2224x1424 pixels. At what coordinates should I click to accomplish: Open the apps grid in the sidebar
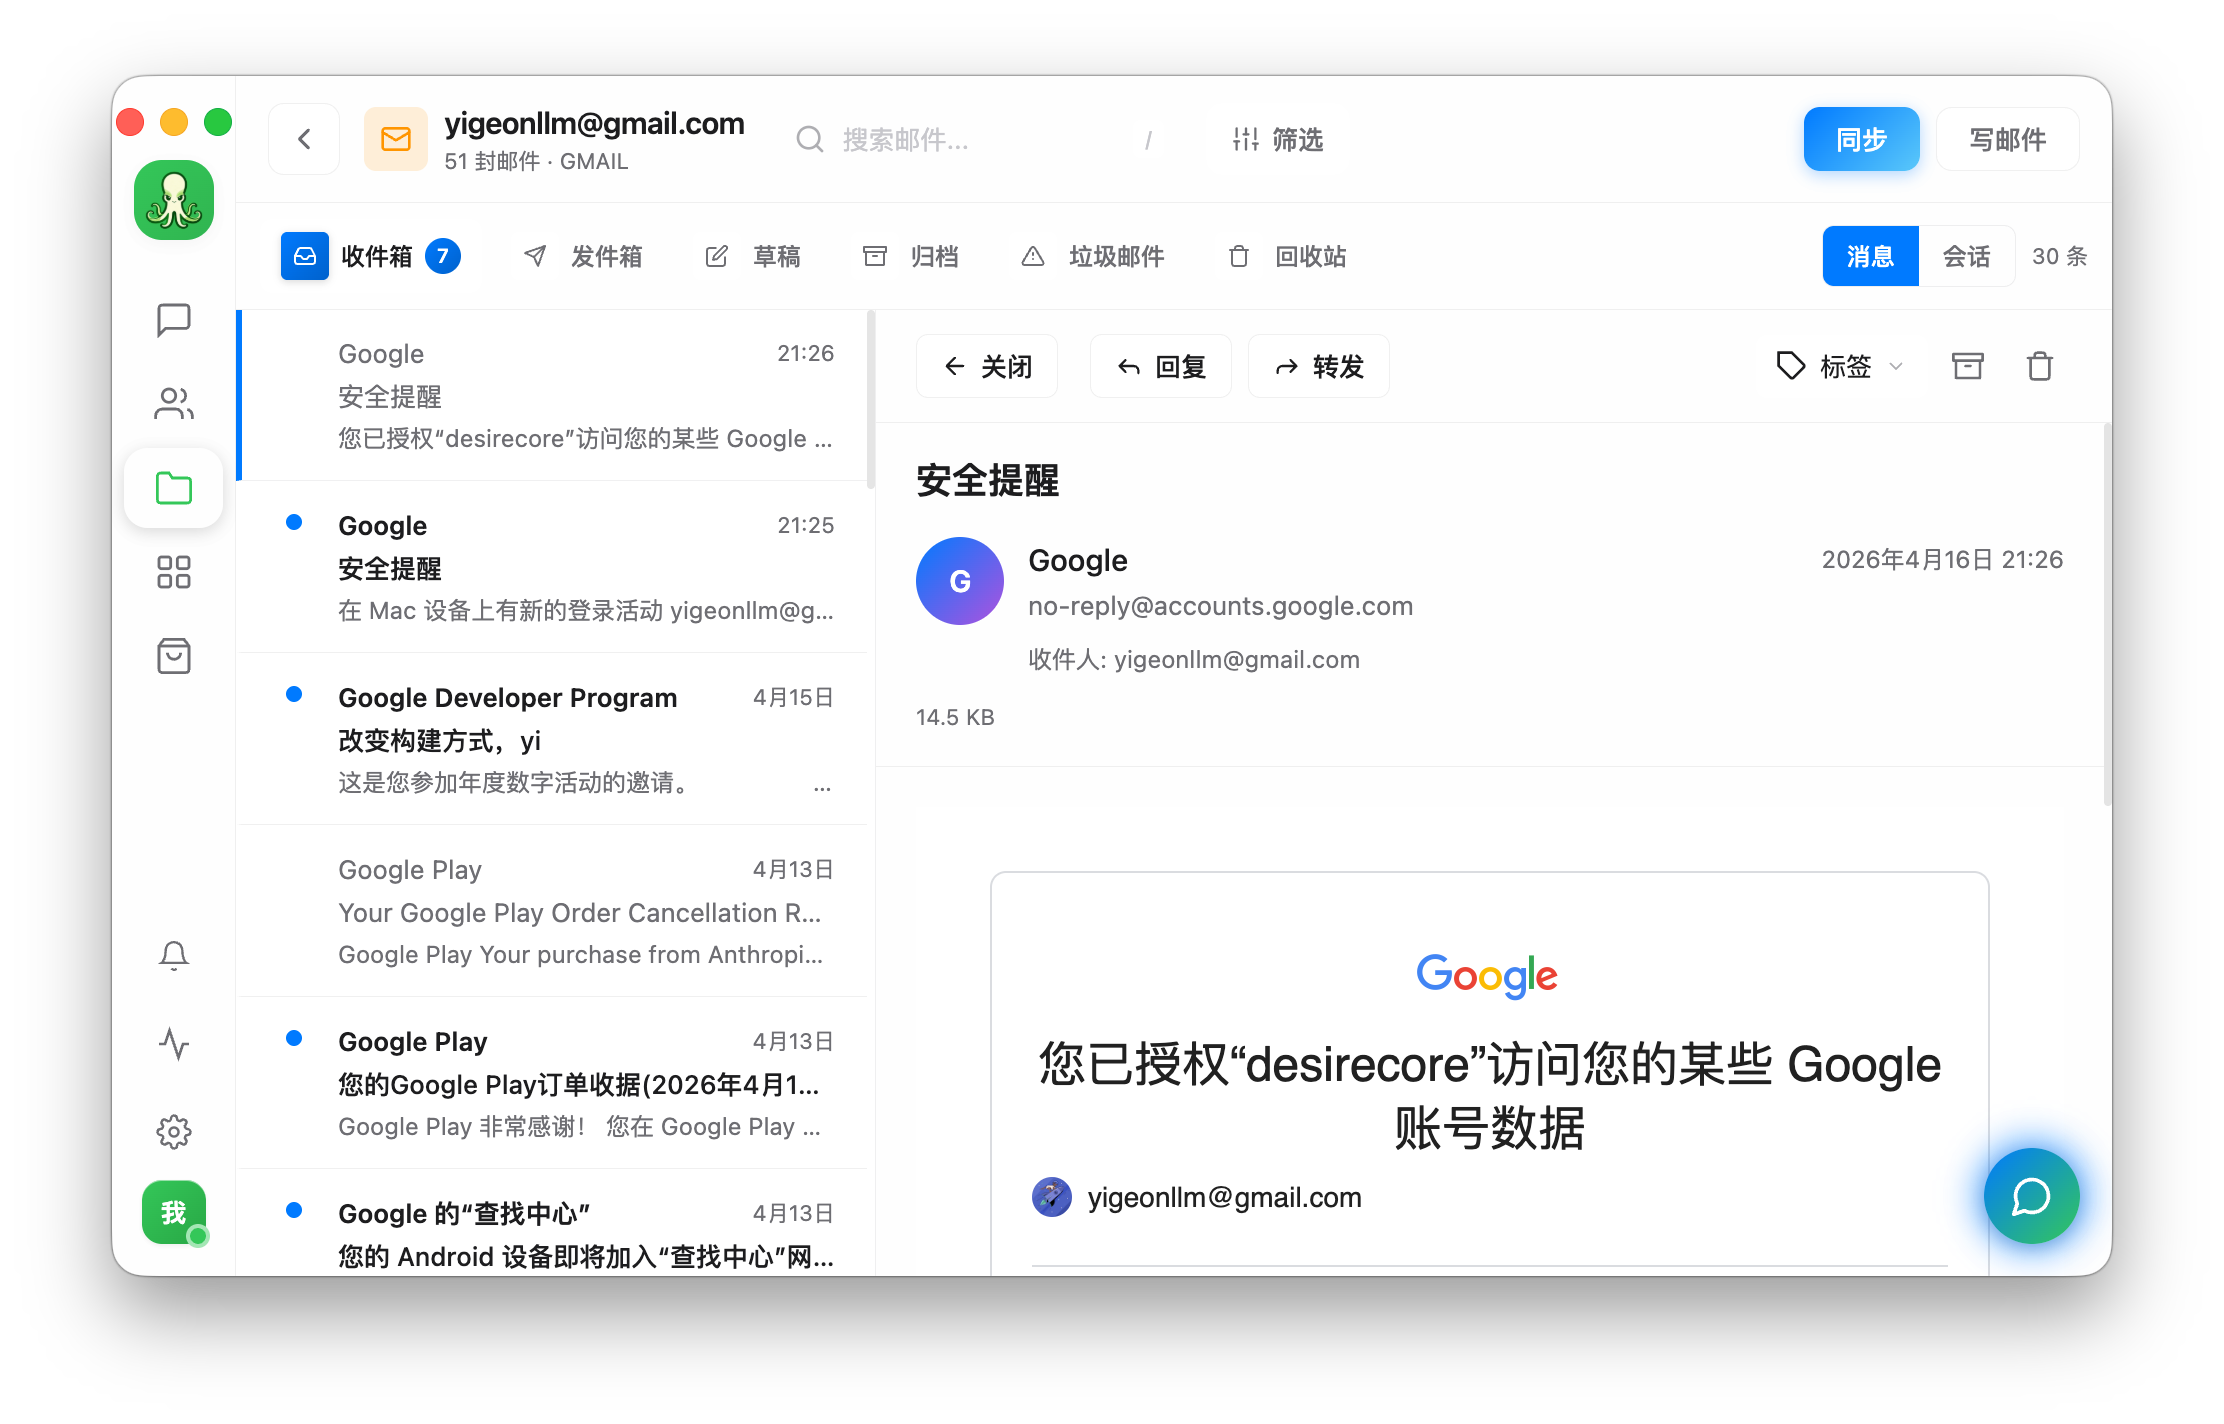tap(174, 571)
